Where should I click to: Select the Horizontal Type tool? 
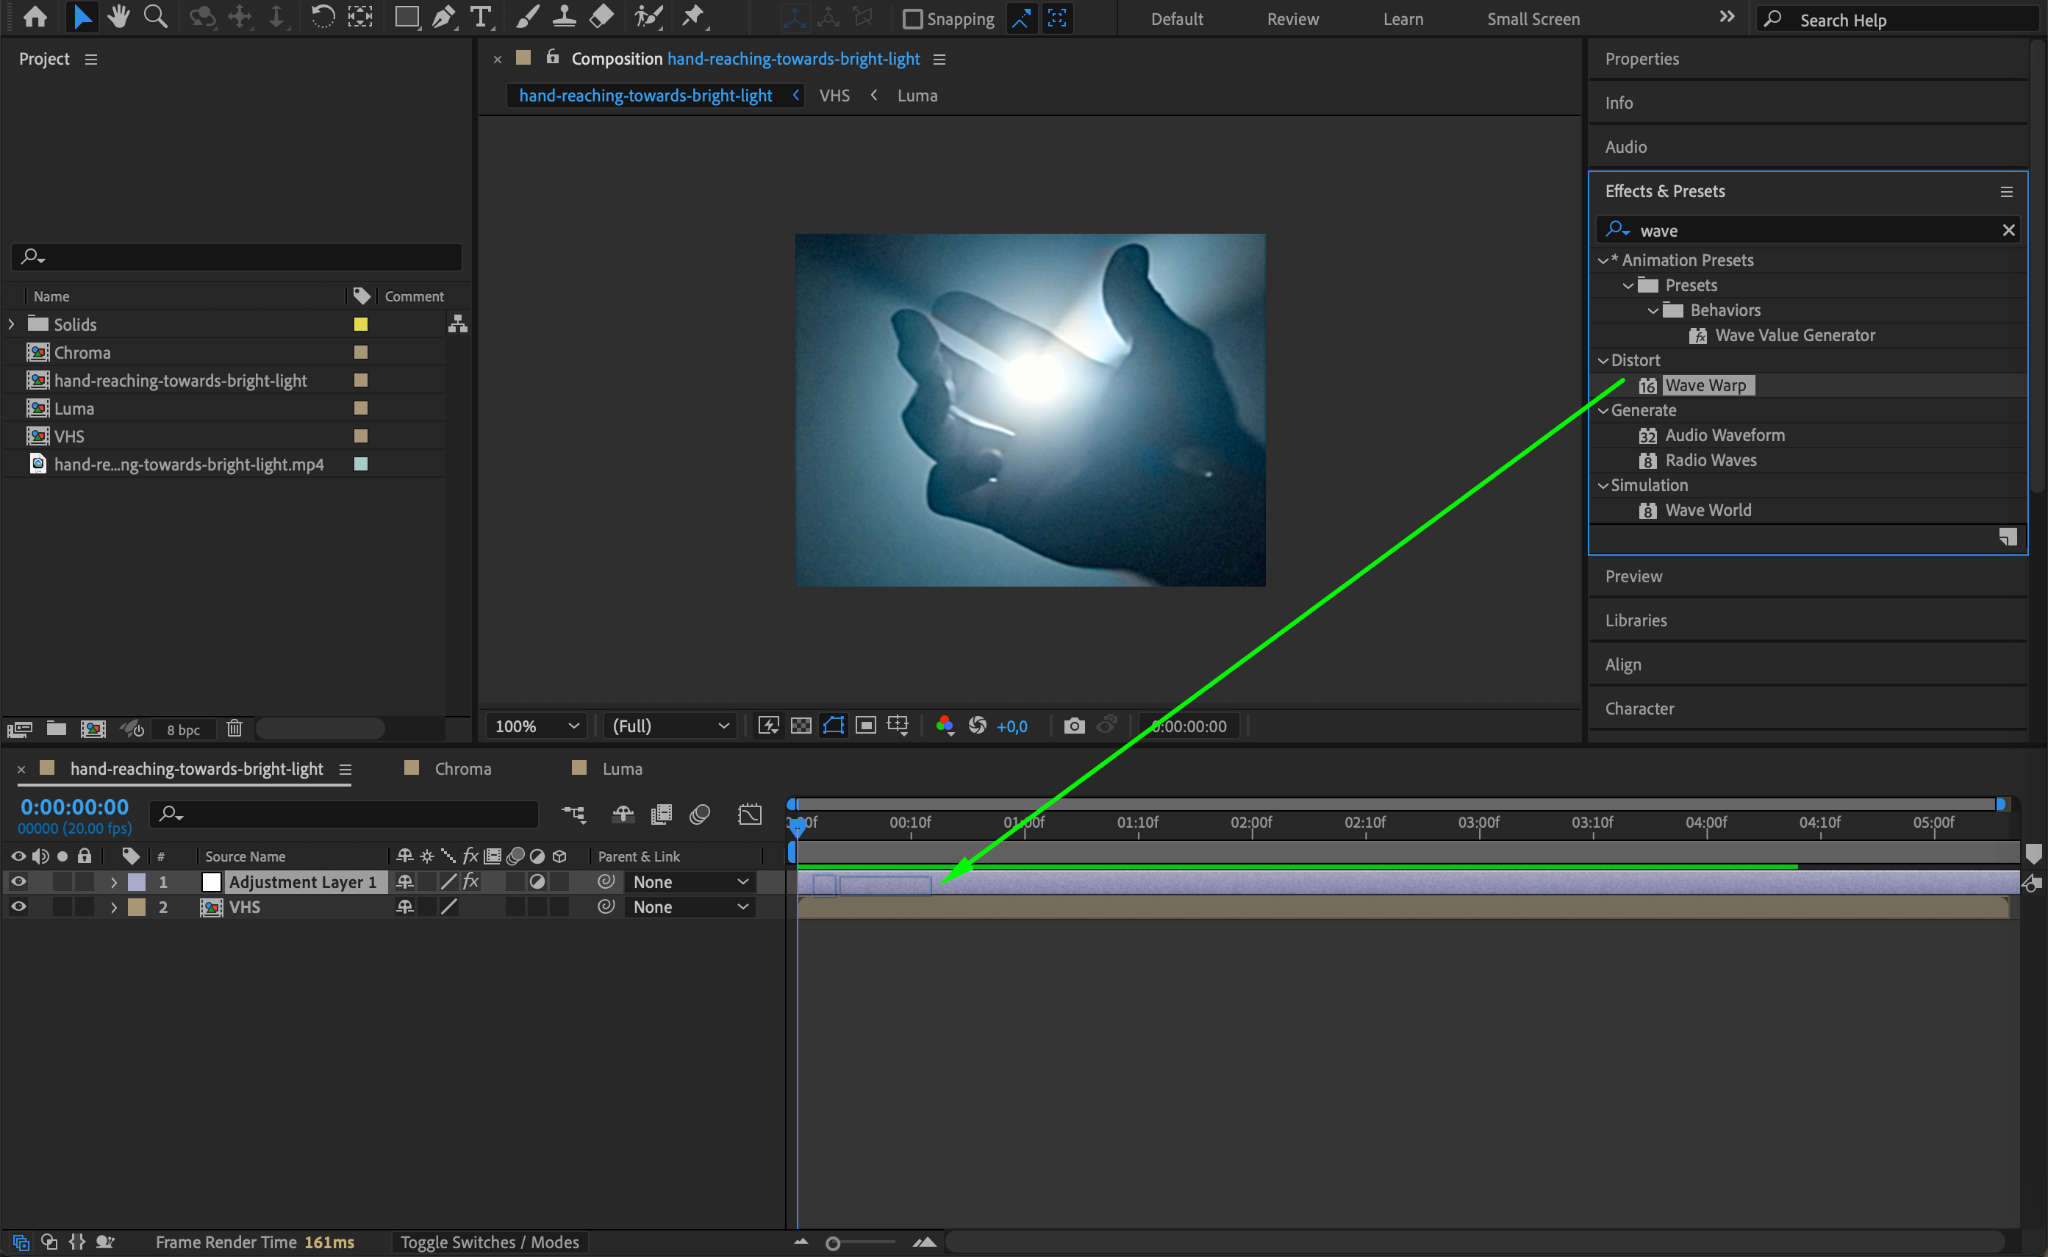coord(481,17)
